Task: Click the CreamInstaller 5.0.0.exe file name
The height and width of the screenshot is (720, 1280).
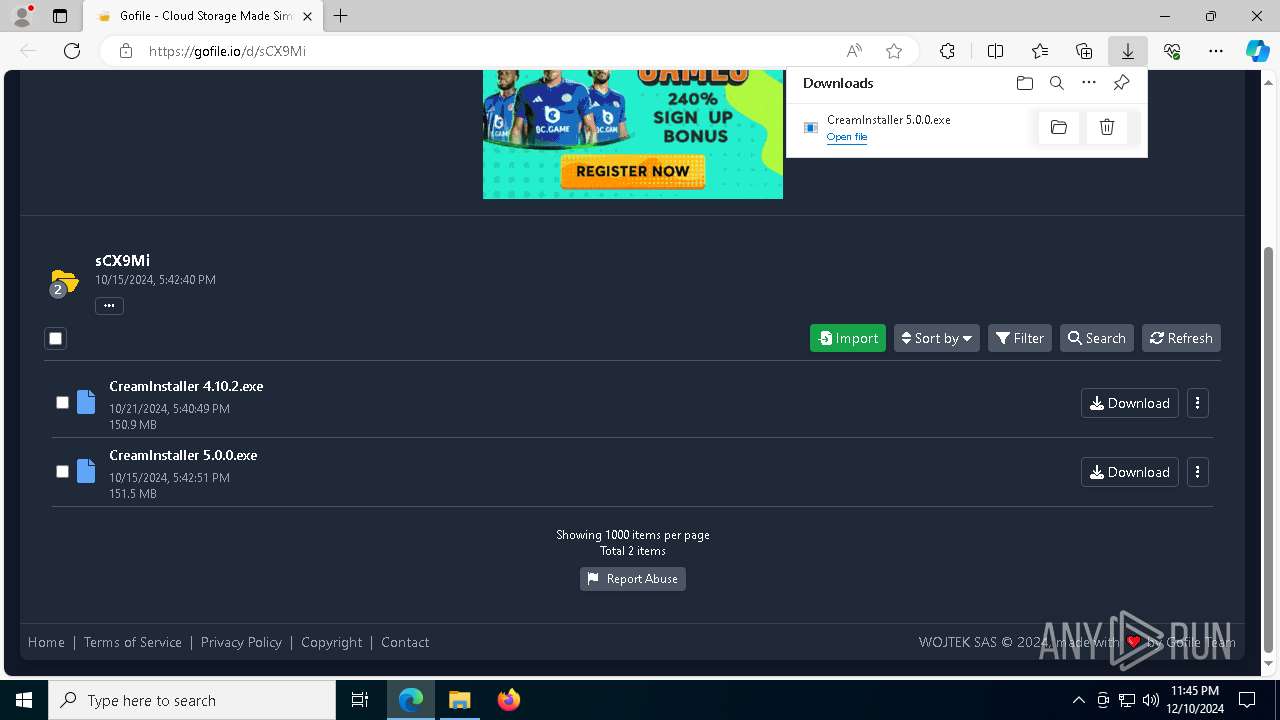Action: point(183,455)
